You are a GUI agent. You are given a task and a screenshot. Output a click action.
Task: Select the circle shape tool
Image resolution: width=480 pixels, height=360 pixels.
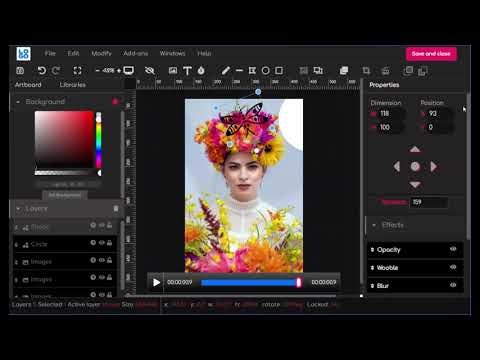coord(266,70)
